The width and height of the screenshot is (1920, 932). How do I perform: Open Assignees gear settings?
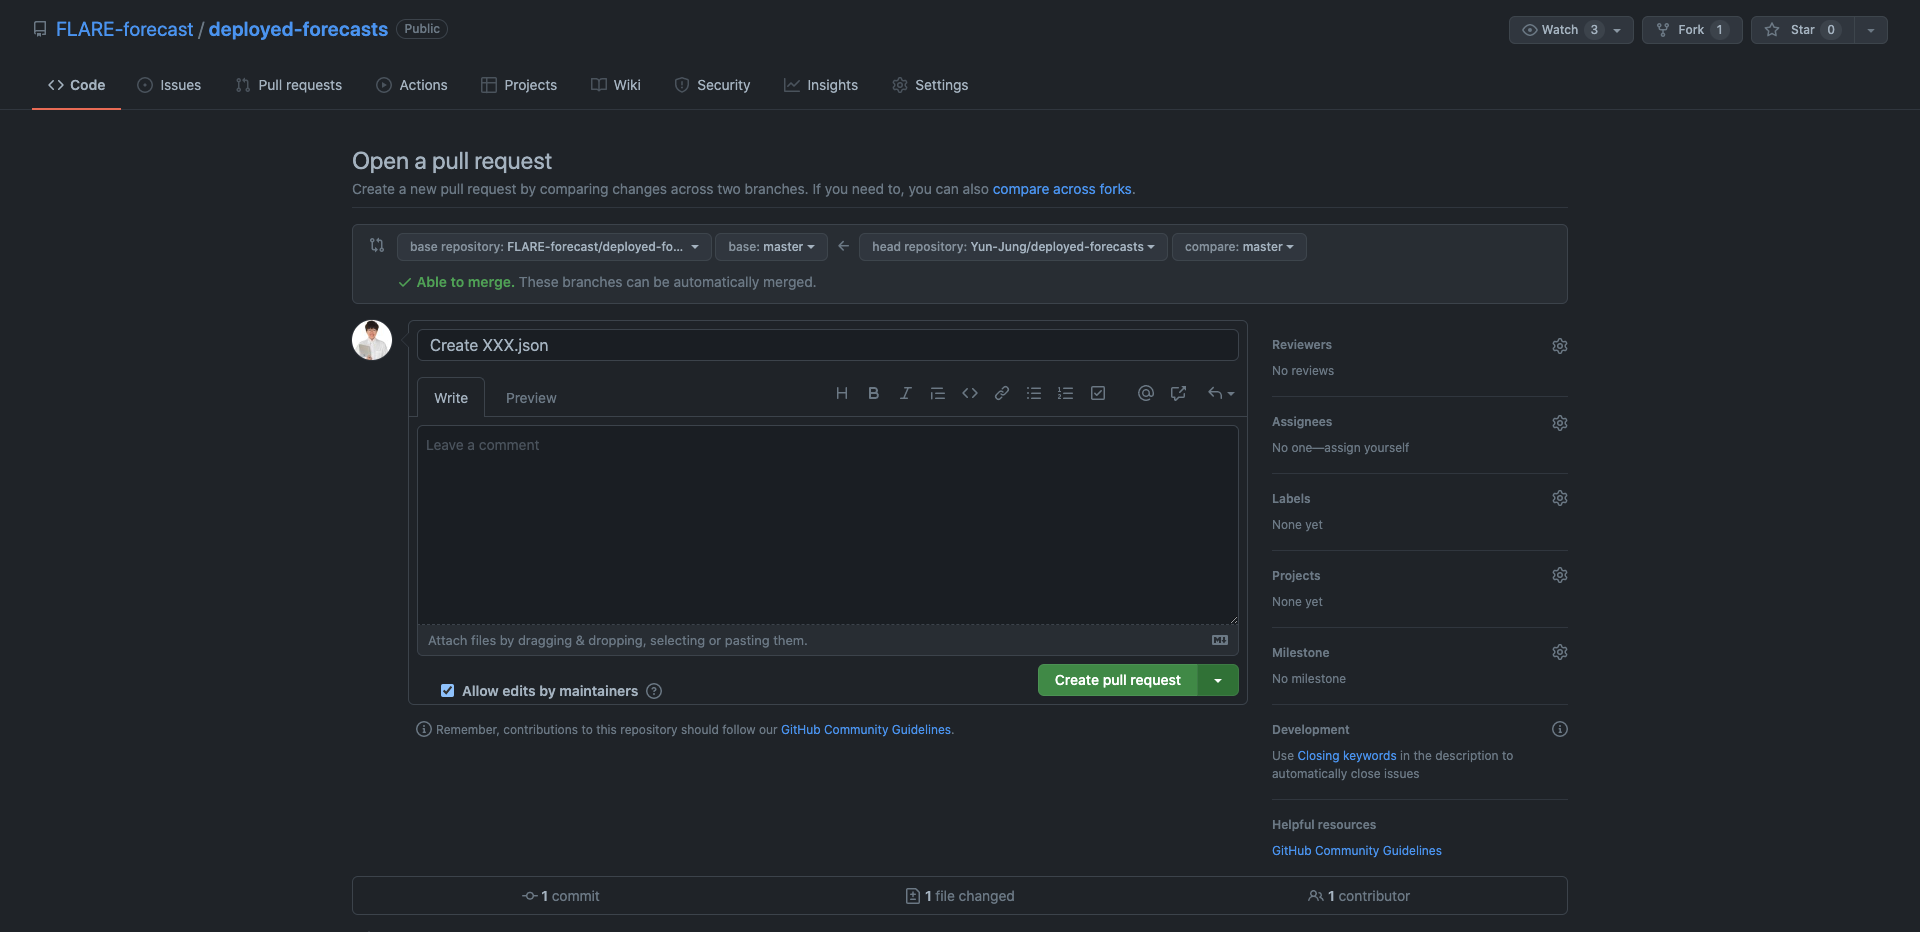tap(1560, 423)
